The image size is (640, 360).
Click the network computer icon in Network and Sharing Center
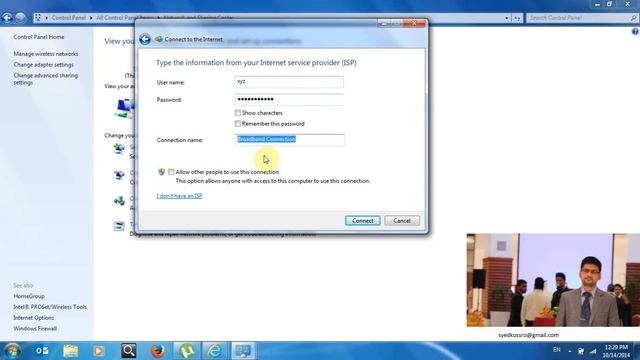(124, 109)
